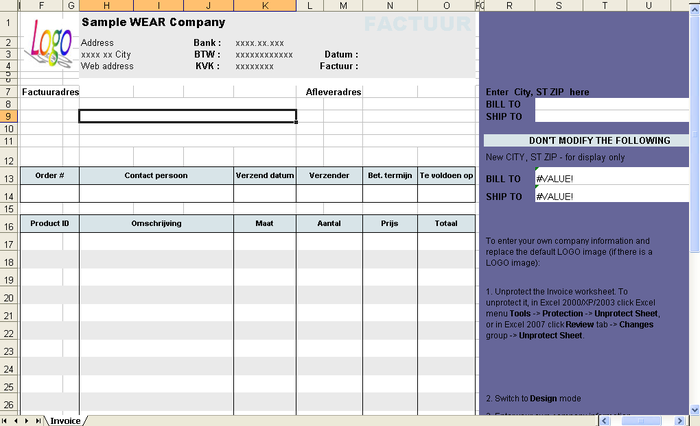Click the next sheet tab arrow
The image size is (700, 426).
click(x=27, y=421)
